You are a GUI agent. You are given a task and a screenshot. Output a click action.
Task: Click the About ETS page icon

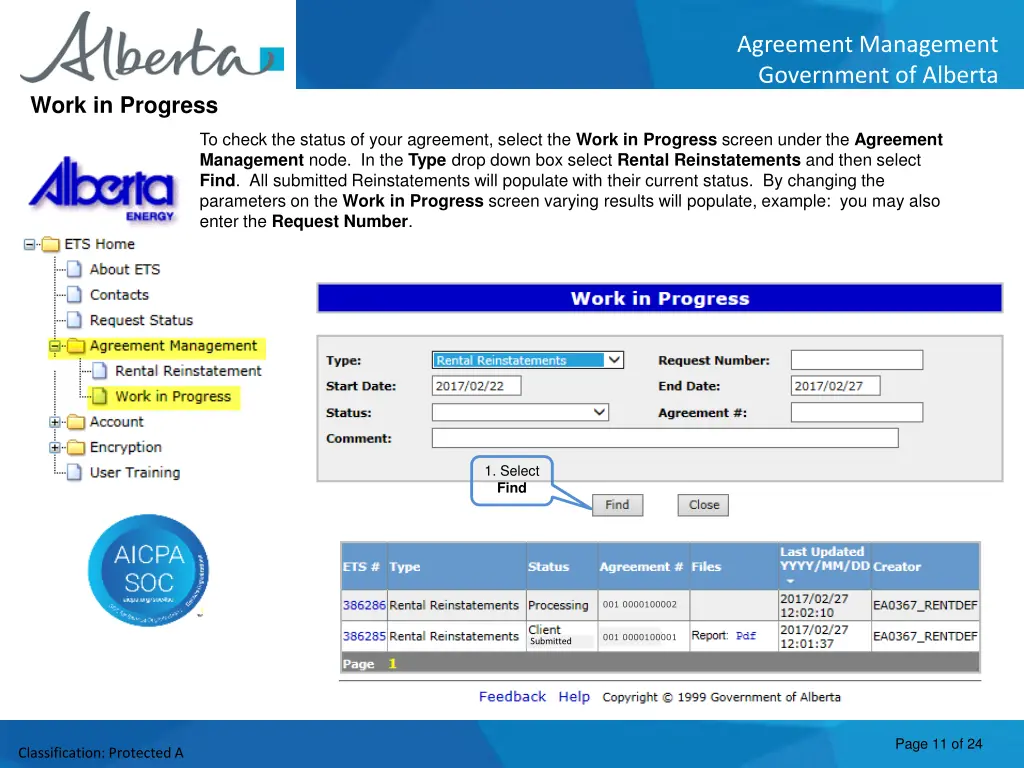75,269
